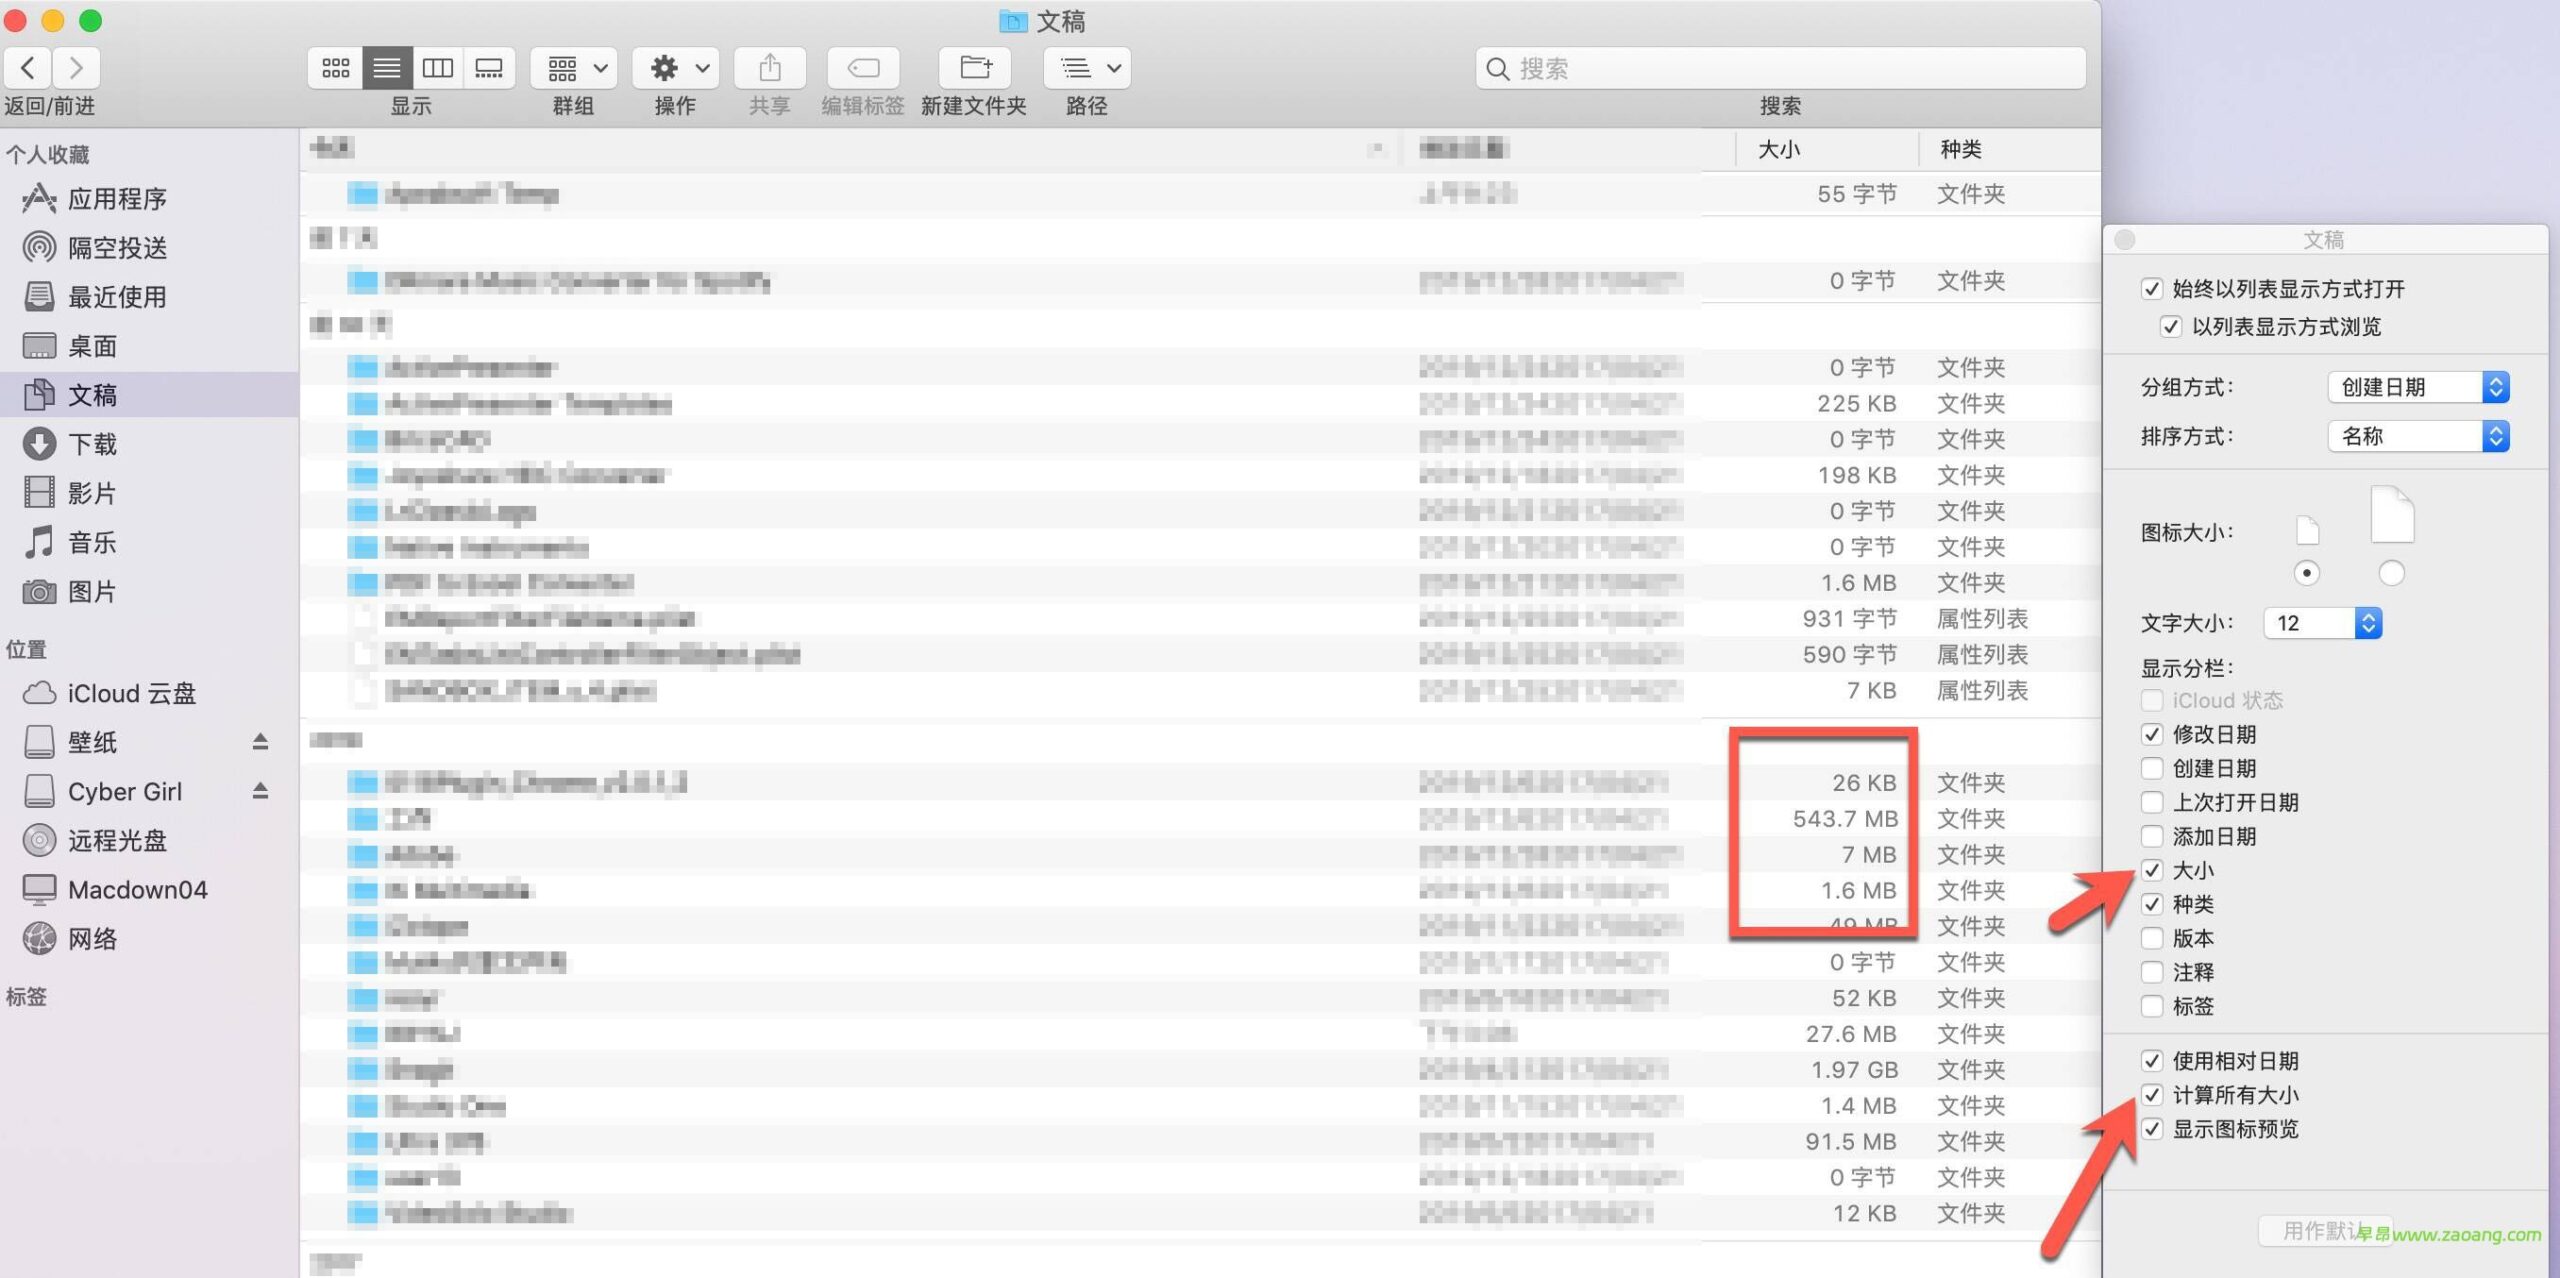Switch to gallery view in toolbar
The image size is (2560, 1278).
click(489, 68)
